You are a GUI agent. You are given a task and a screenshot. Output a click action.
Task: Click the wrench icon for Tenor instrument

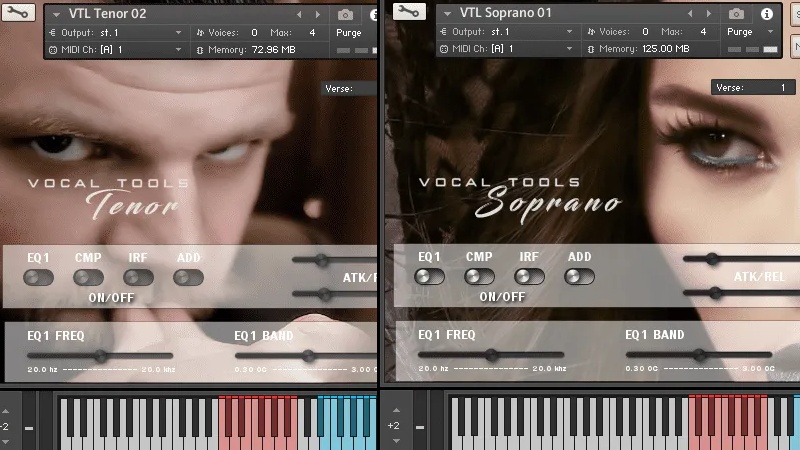click(19, 13)
